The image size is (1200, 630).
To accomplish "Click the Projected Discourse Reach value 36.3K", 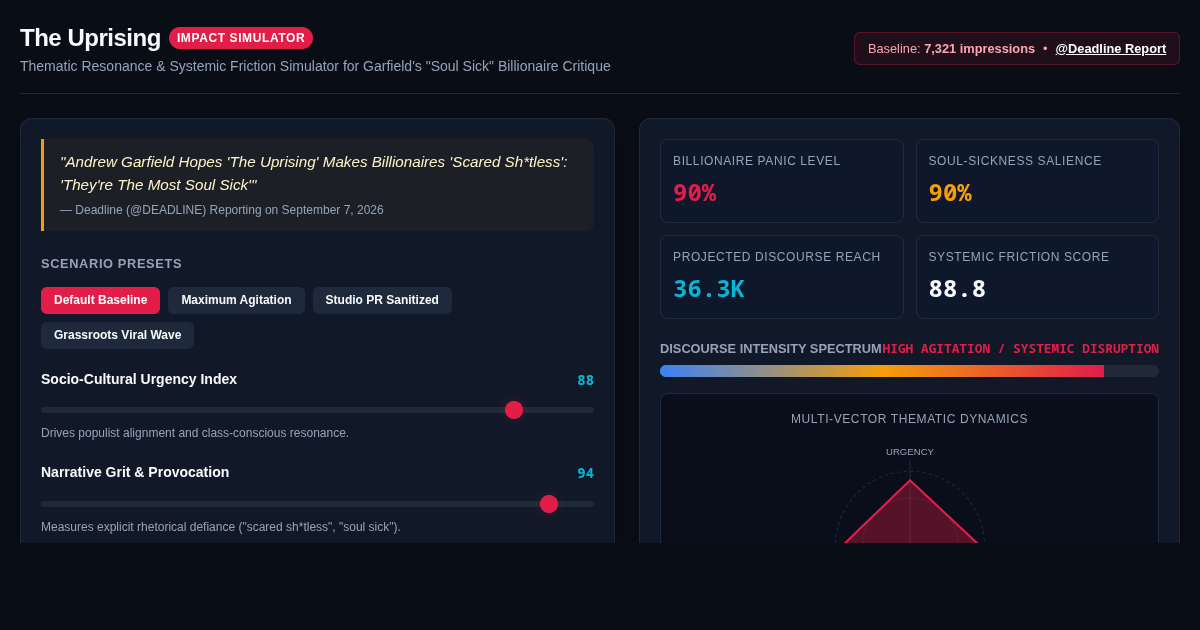I will coord(708,289).
